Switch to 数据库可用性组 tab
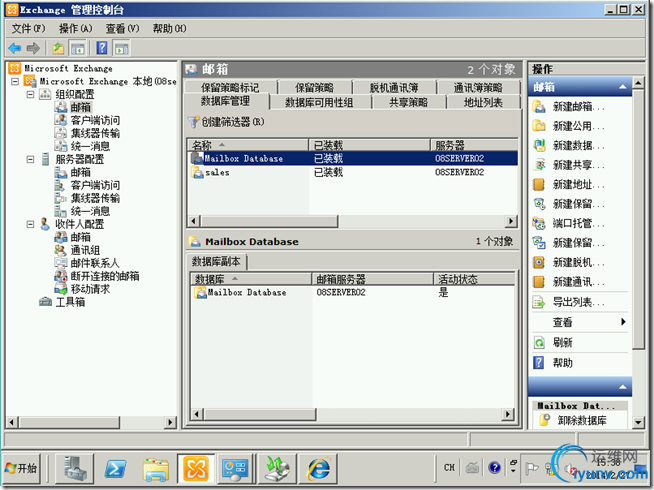This screenshot has width=654, height=490. [319, 102]
